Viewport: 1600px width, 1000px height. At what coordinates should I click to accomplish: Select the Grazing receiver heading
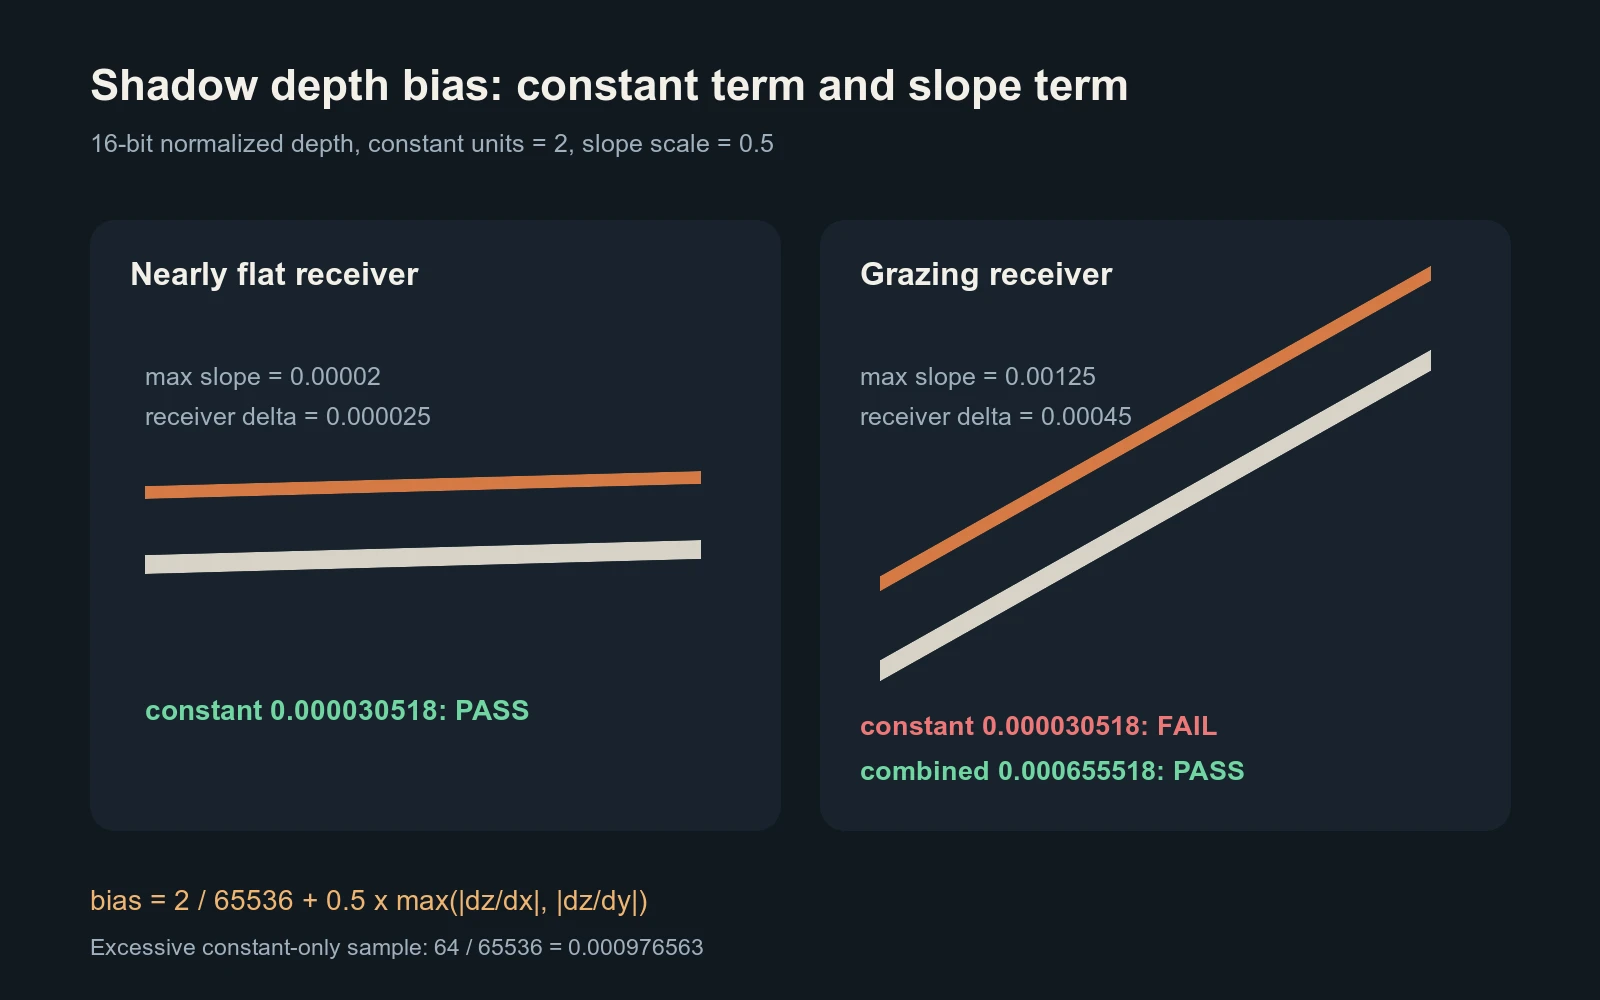tap(986, 275)
